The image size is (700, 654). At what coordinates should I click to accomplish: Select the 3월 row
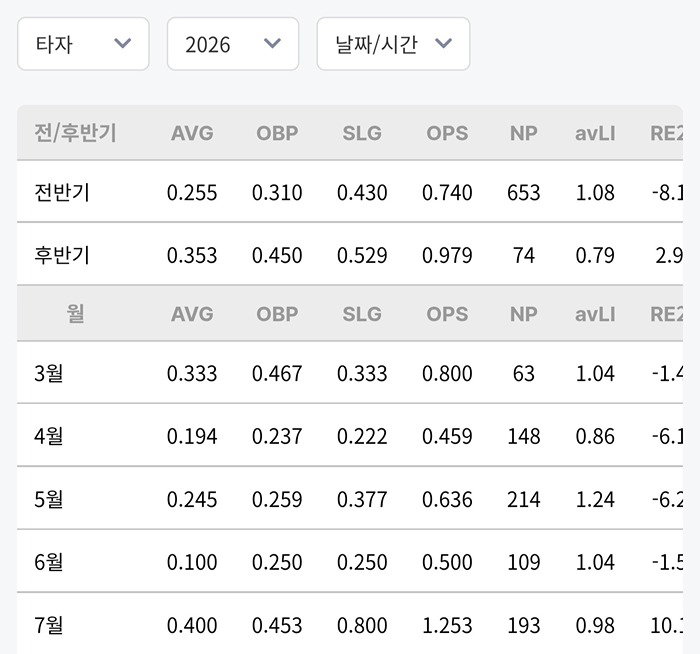click(x=350, y=373)
